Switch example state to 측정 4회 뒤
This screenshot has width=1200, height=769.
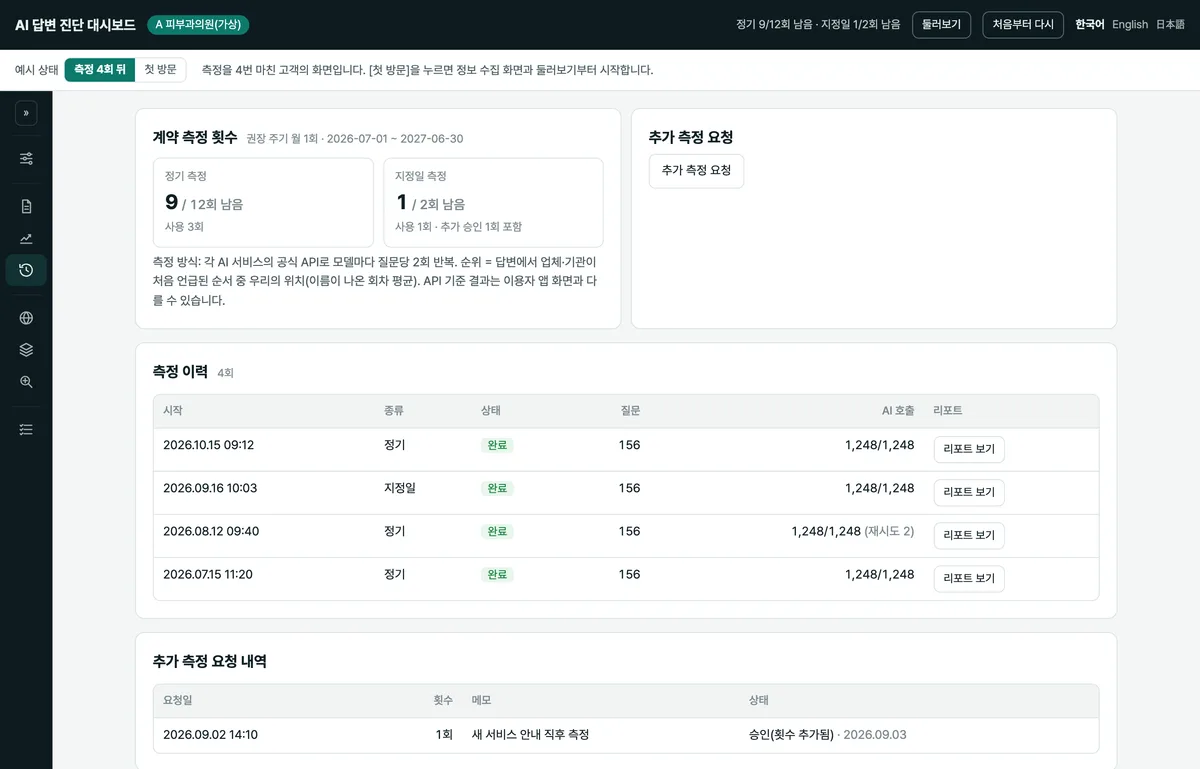point(100,69)
